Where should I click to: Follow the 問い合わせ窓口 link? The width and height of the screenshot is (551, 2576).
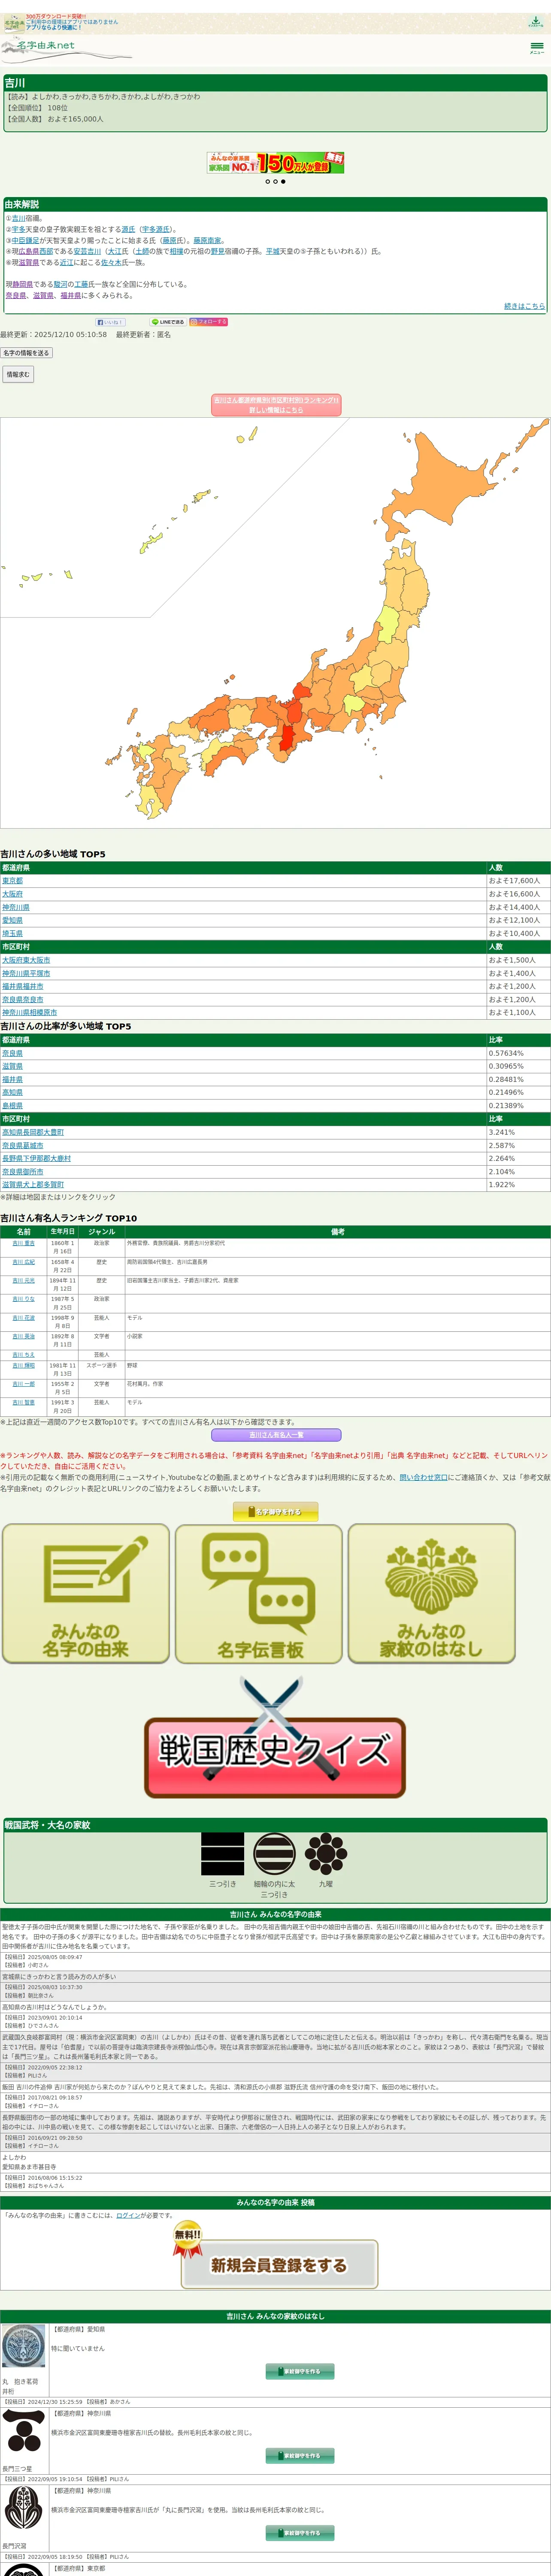[424, 1476]
